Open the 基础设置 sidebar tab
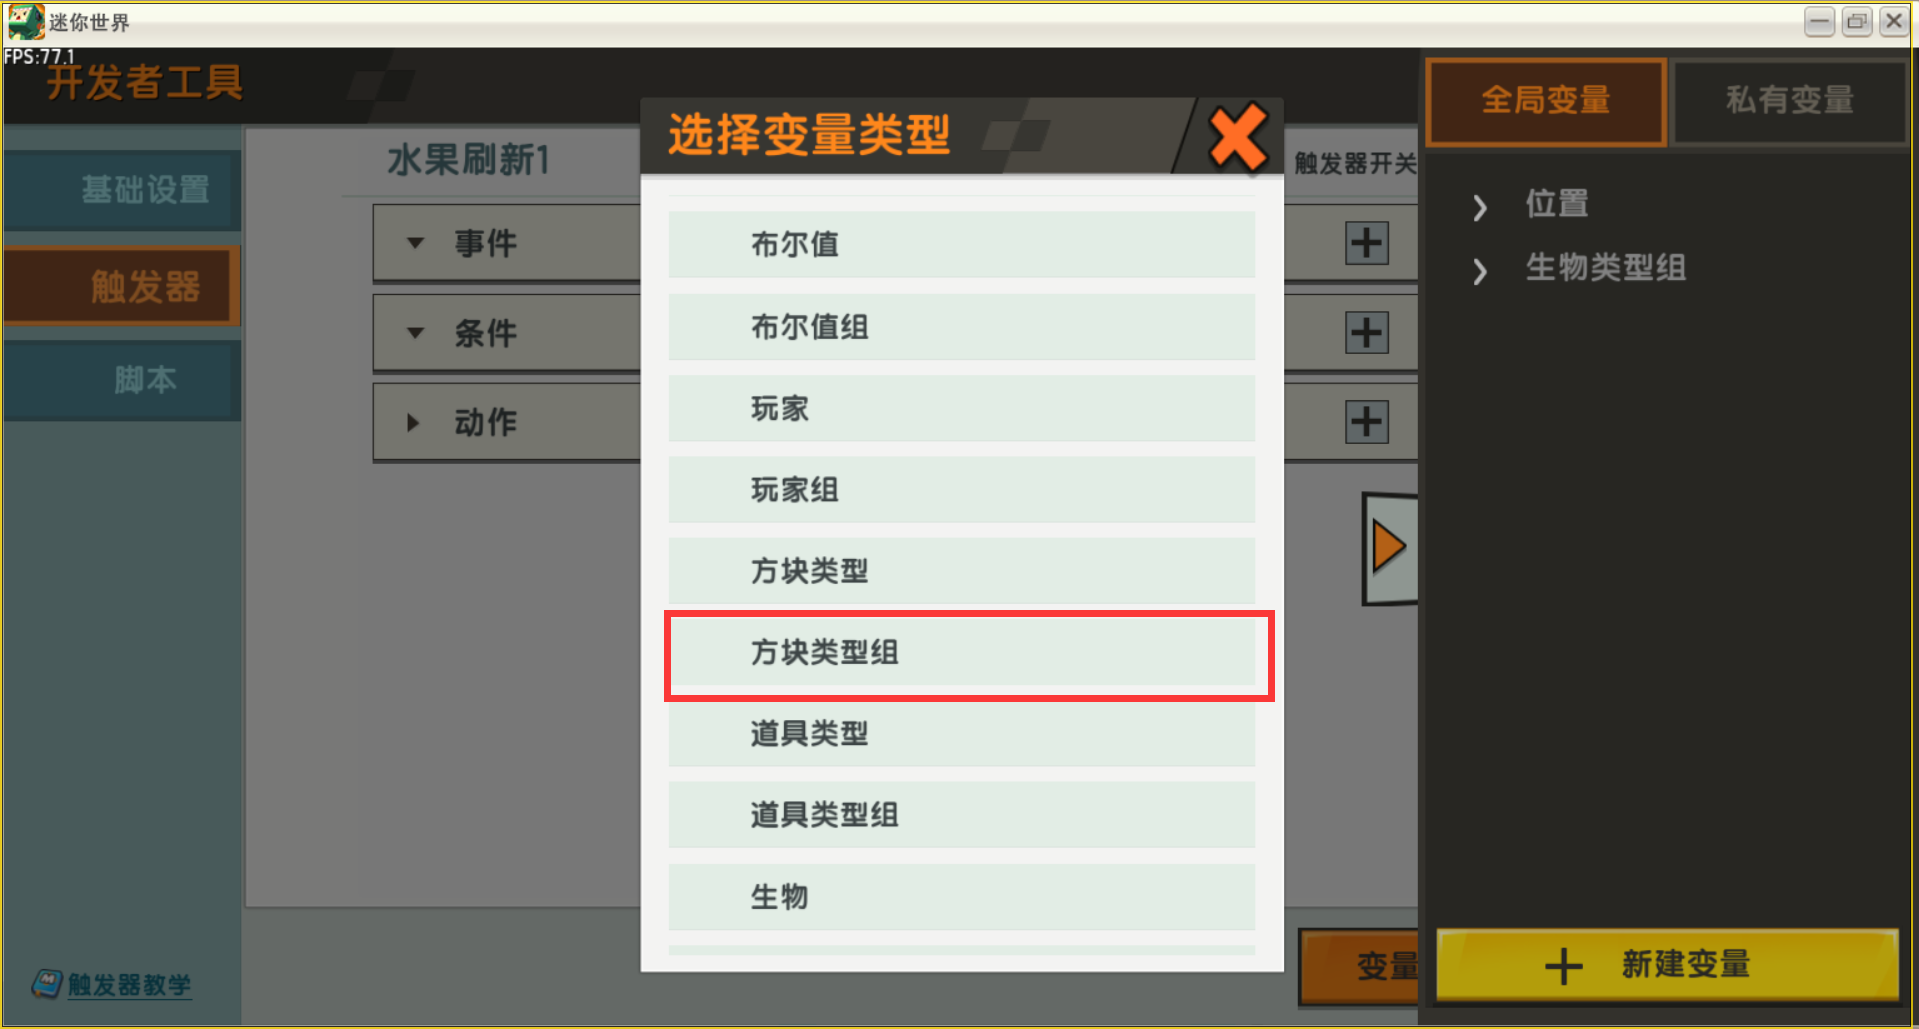 [122, 190]
